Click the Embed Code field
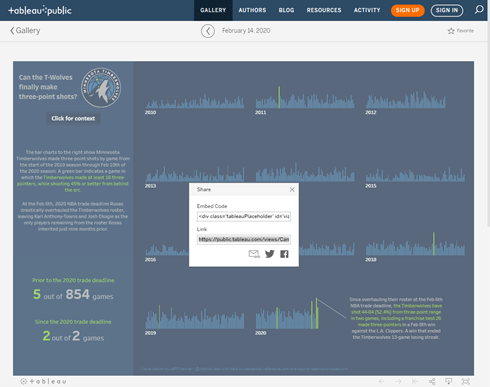The height and width of the screenshot is (387, 490). click(244, 216)
